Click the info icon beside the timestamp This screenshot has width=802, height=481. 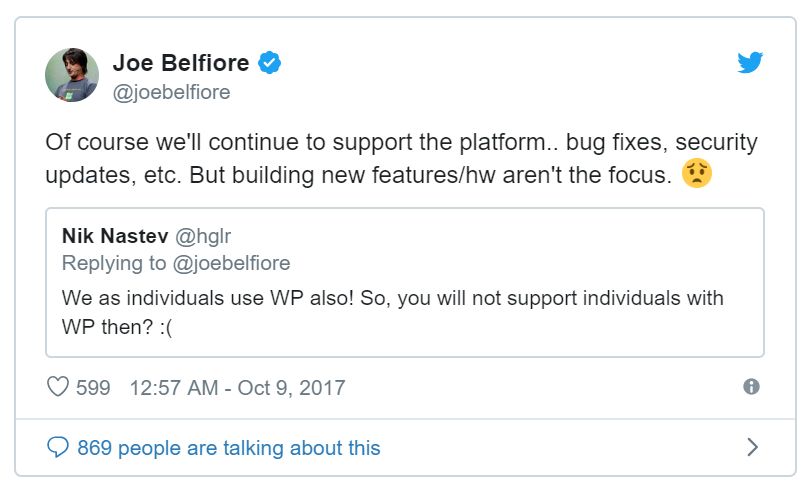pyautogui.click(x=752, y=387)
